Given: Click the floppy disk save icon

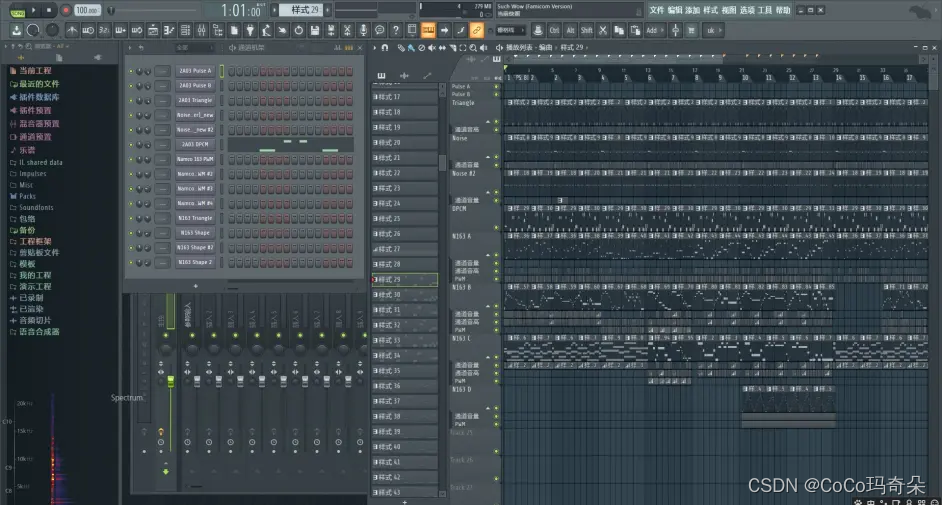Looking at the screenshot, I should point(315,30).
